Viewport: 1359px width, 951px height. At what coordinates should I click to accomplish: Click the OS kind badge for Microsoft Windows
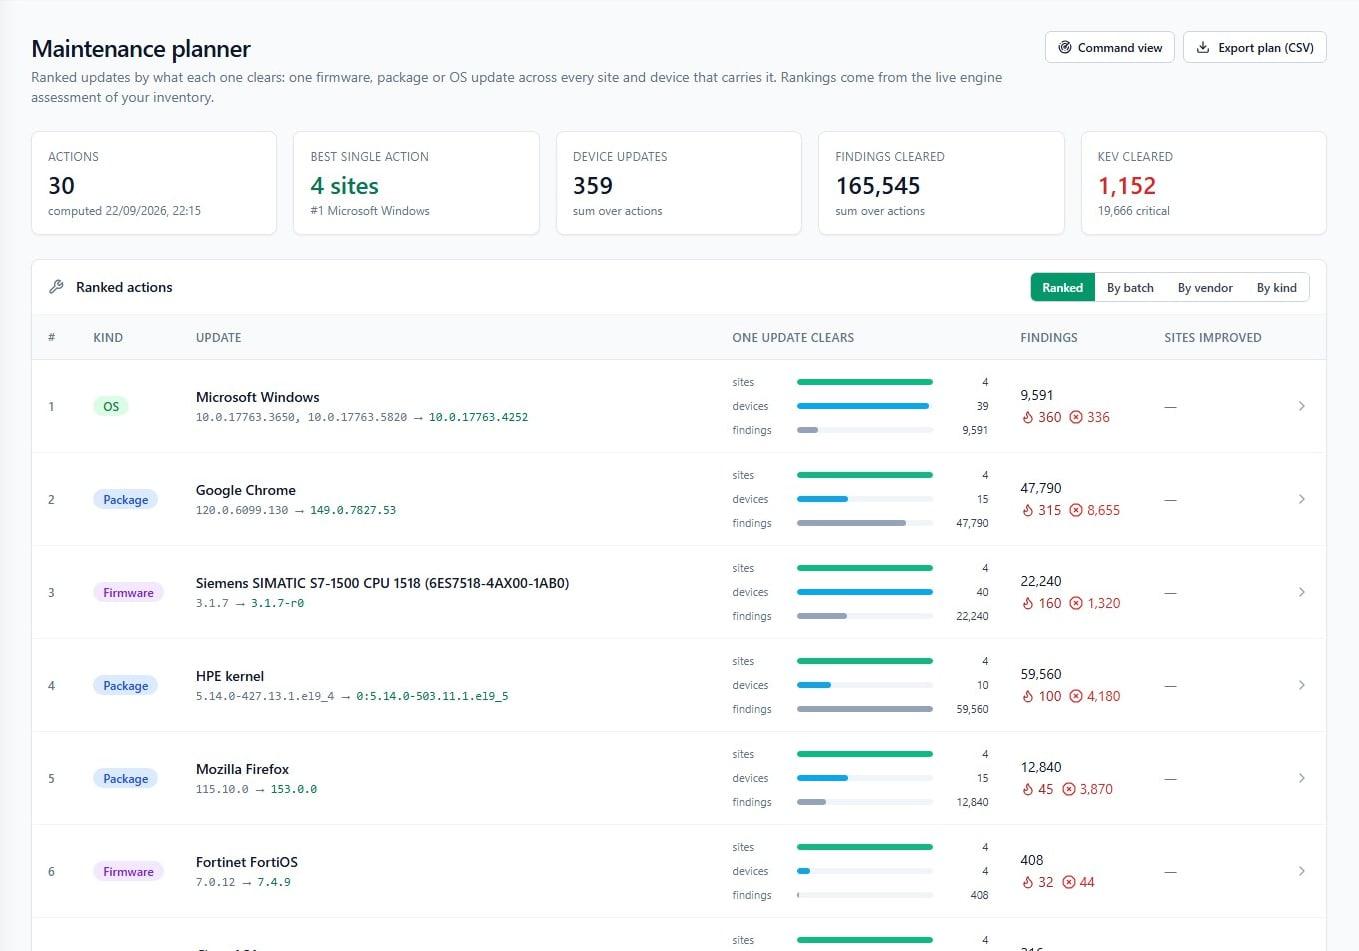(x=111, y=406)
